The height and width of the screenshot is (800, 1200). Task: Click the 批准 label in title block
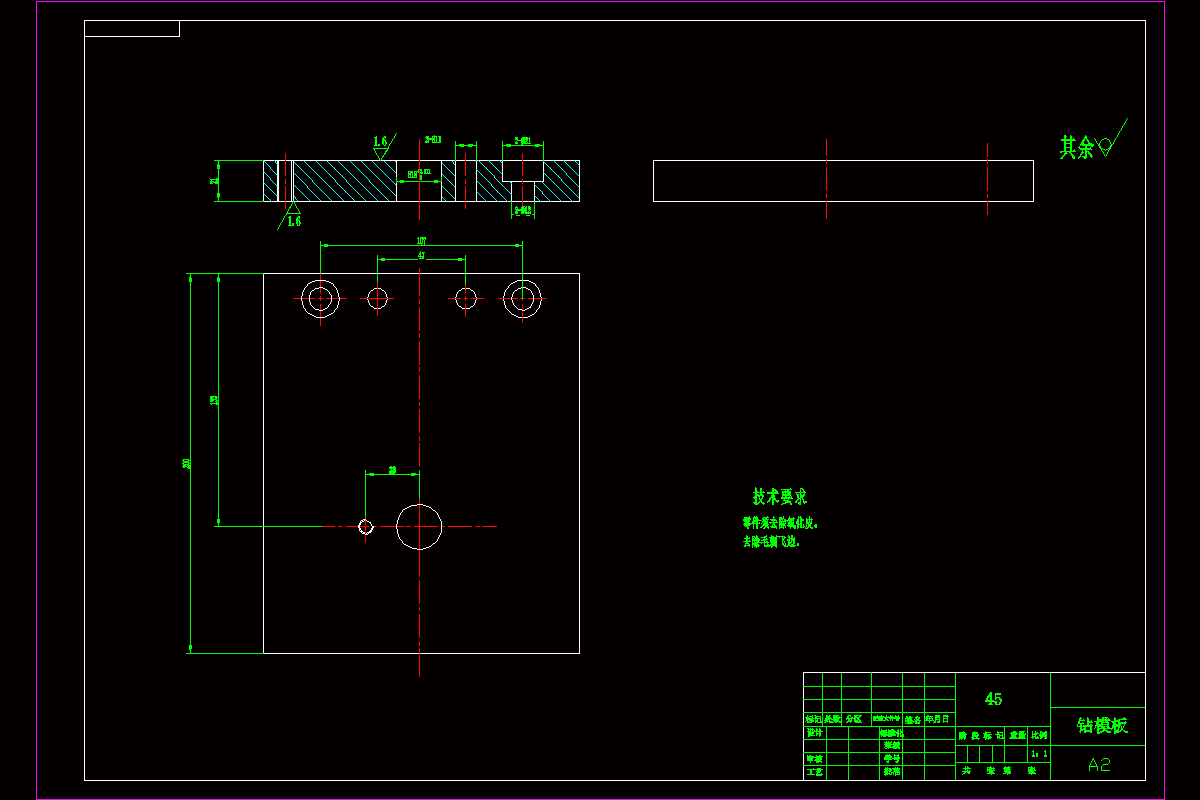pyautogui.click(x=892, y=772)
